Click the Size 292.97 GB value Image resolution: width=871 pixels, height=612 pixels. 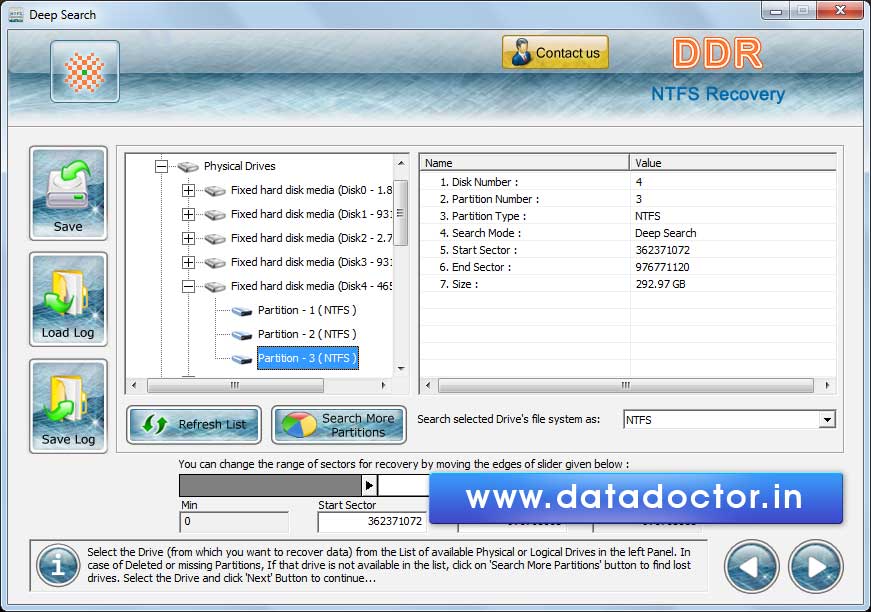(x=660, y=284)
